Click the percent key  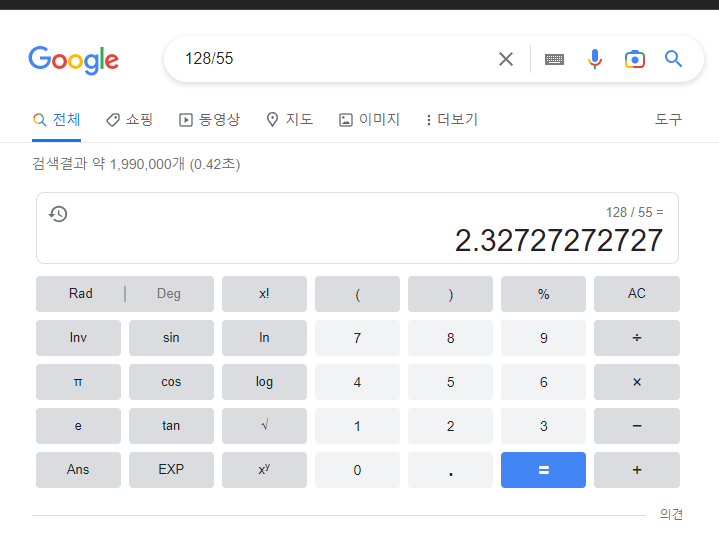(x=543, y=294)
